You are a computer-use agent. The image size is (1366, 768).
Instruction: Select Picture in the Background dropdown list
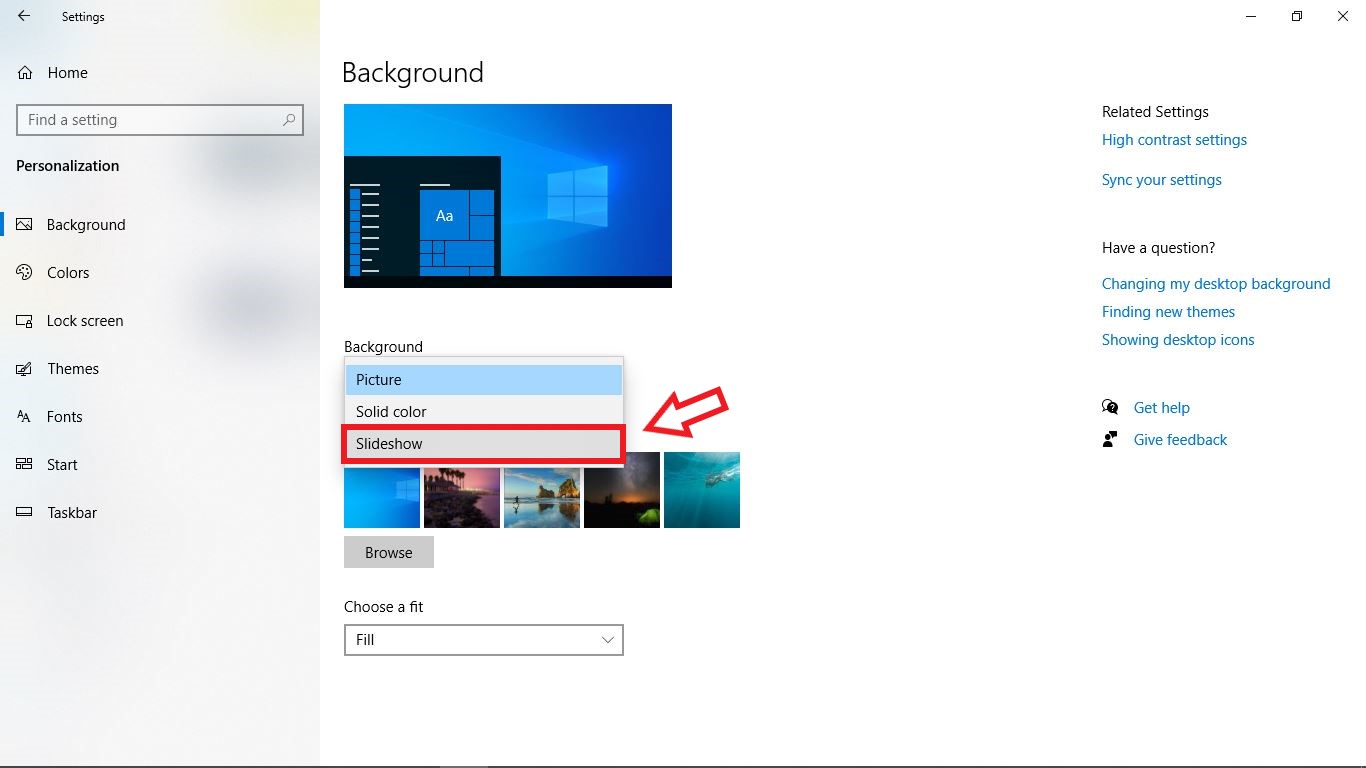tap(484, 380)
